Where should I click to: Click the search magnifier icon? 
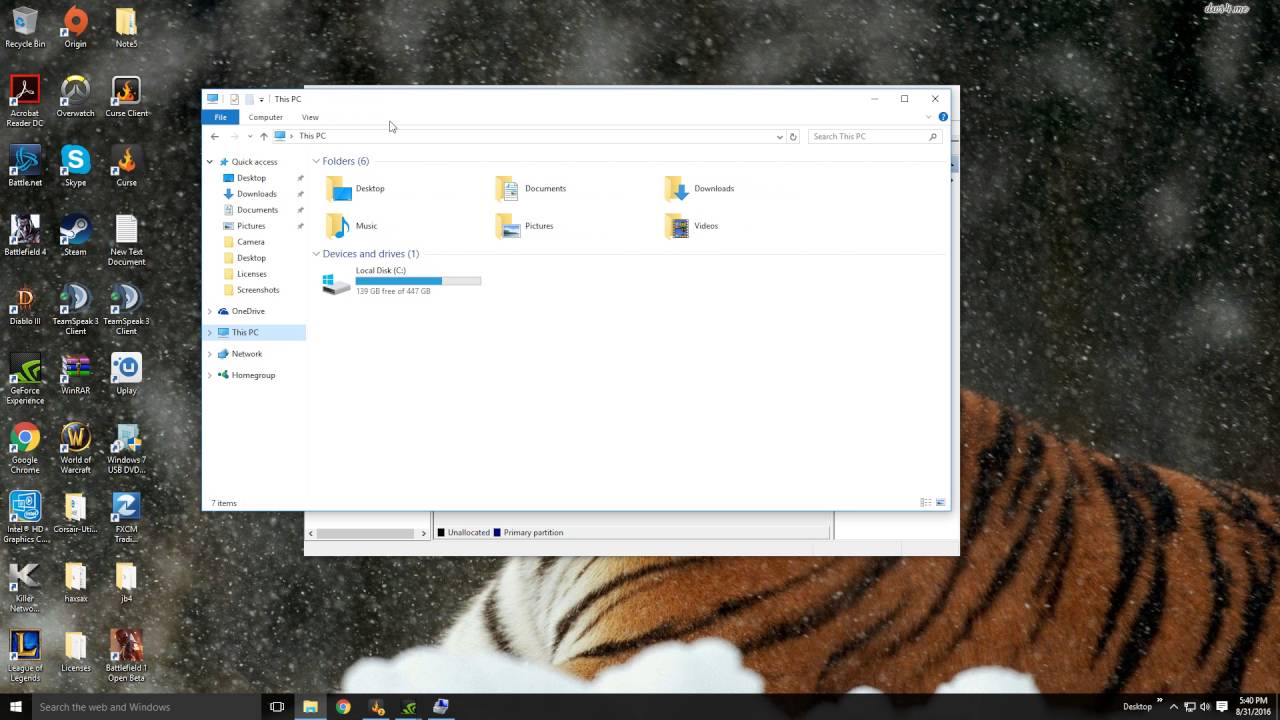tap(933, 136)
